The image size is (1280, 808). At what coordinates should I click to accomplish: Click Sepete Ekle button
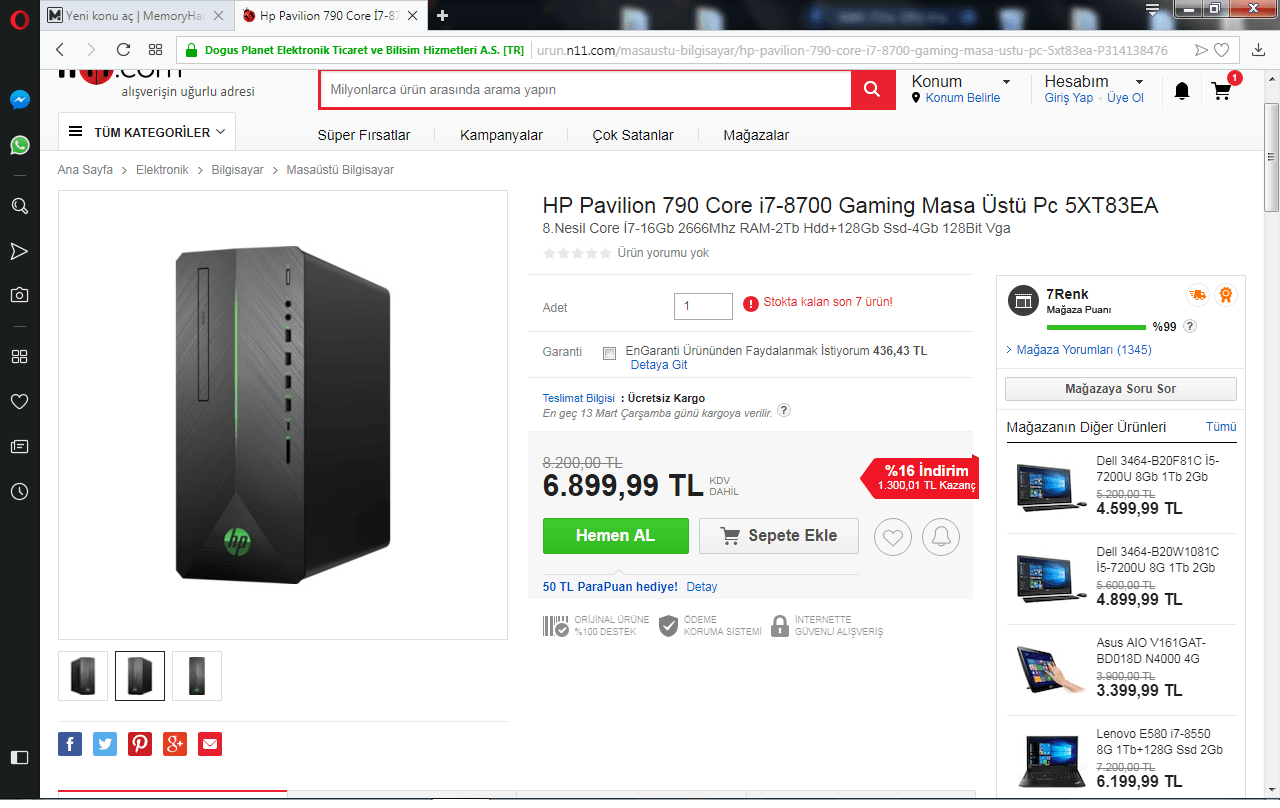tap(779, 536)
